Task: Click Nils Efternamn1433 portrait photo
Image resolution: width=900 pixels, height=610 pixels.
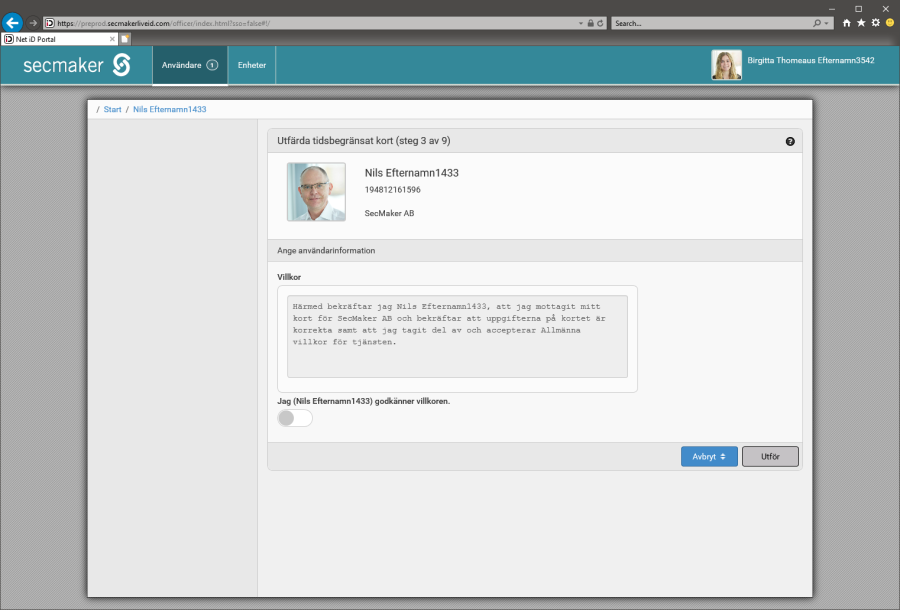Action: 316,192
